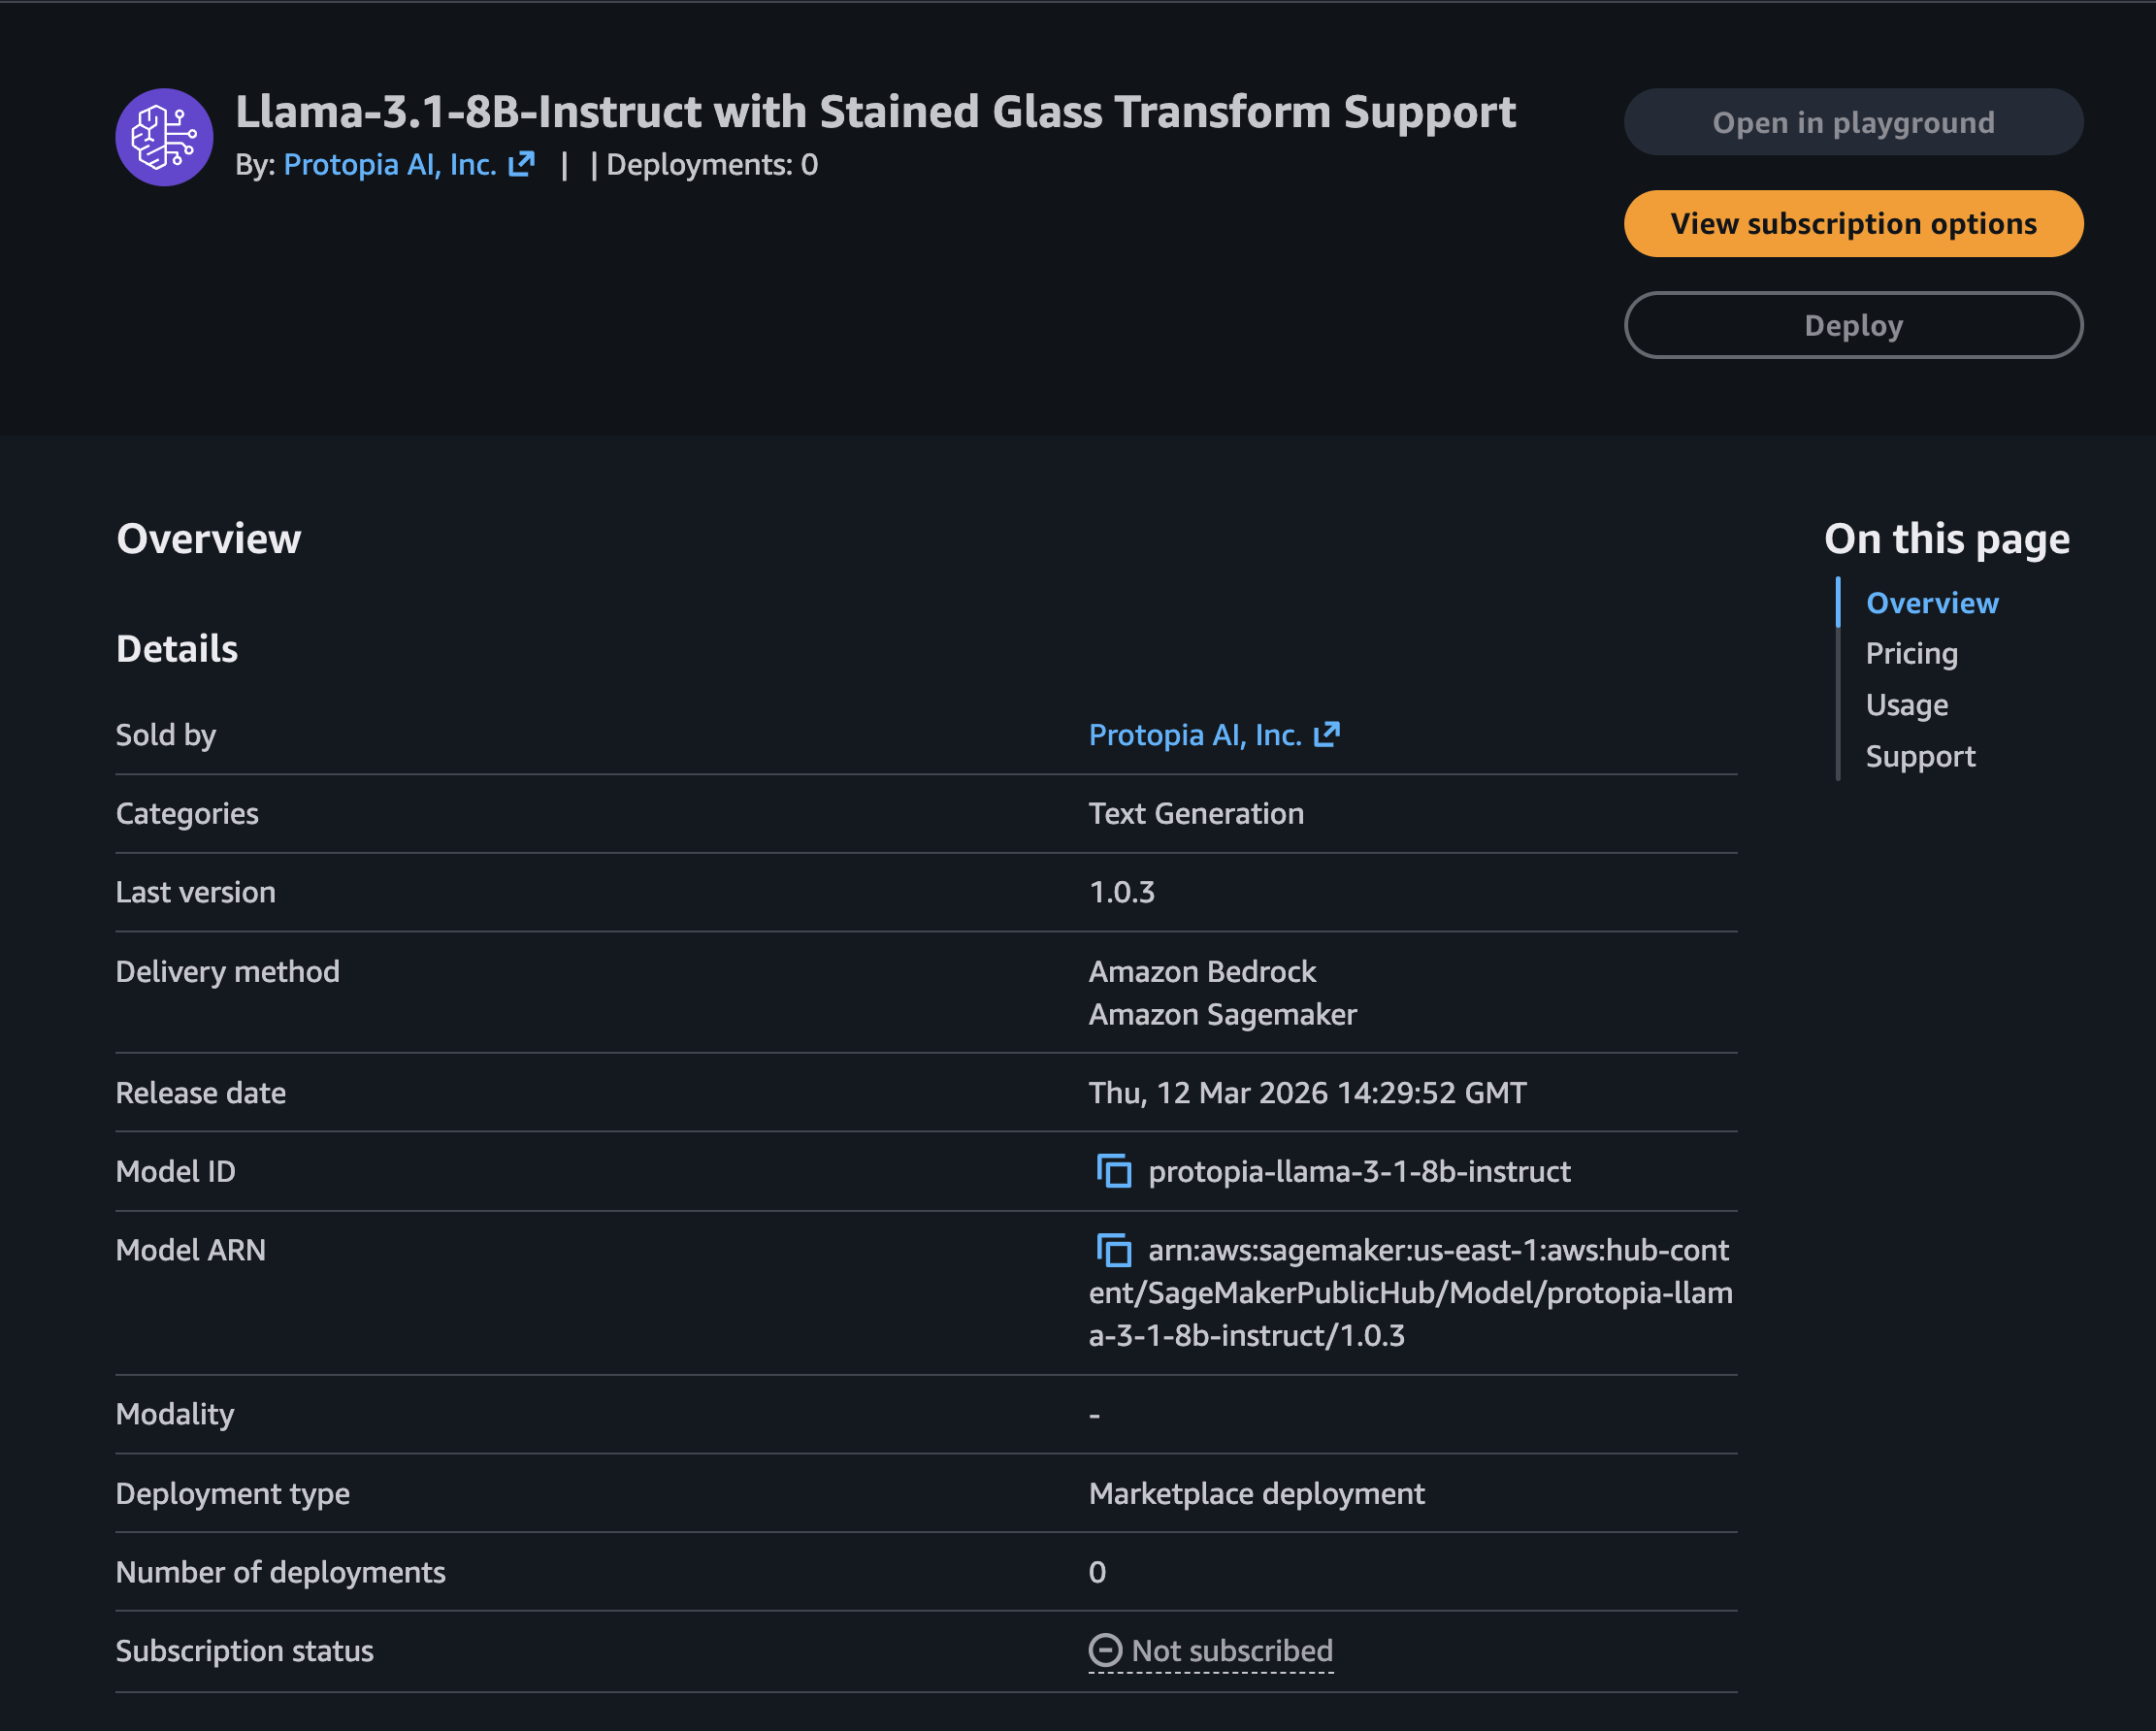The image size is (2156, 1731).
Task: Jump to Pricing section
Action: 1911,654
